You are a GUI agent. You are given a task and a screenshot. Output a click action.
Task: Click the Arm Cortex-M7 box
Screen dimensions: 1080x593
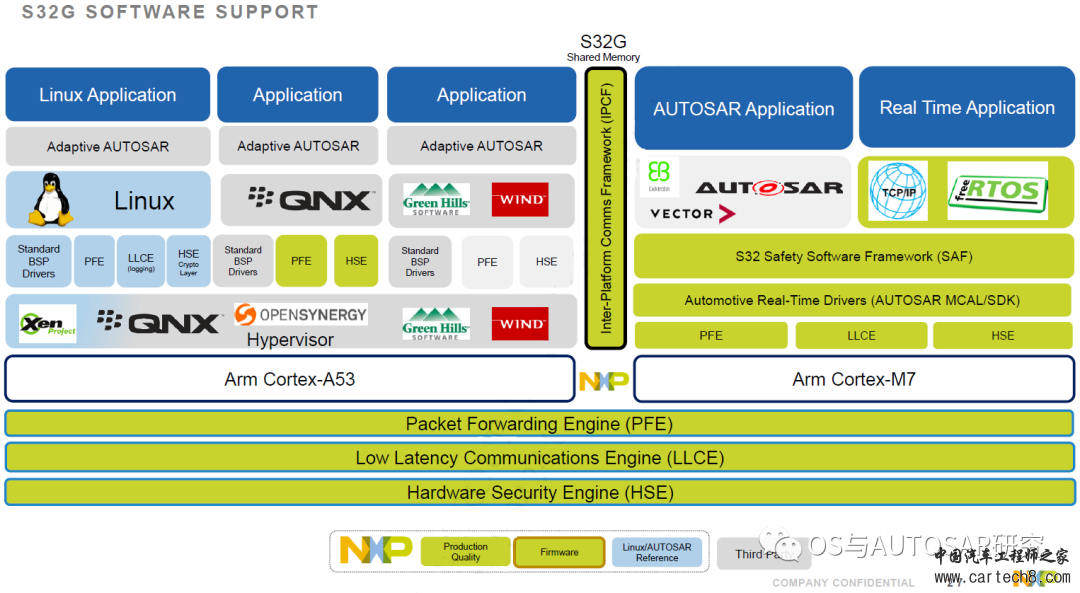tap(854, 379)
